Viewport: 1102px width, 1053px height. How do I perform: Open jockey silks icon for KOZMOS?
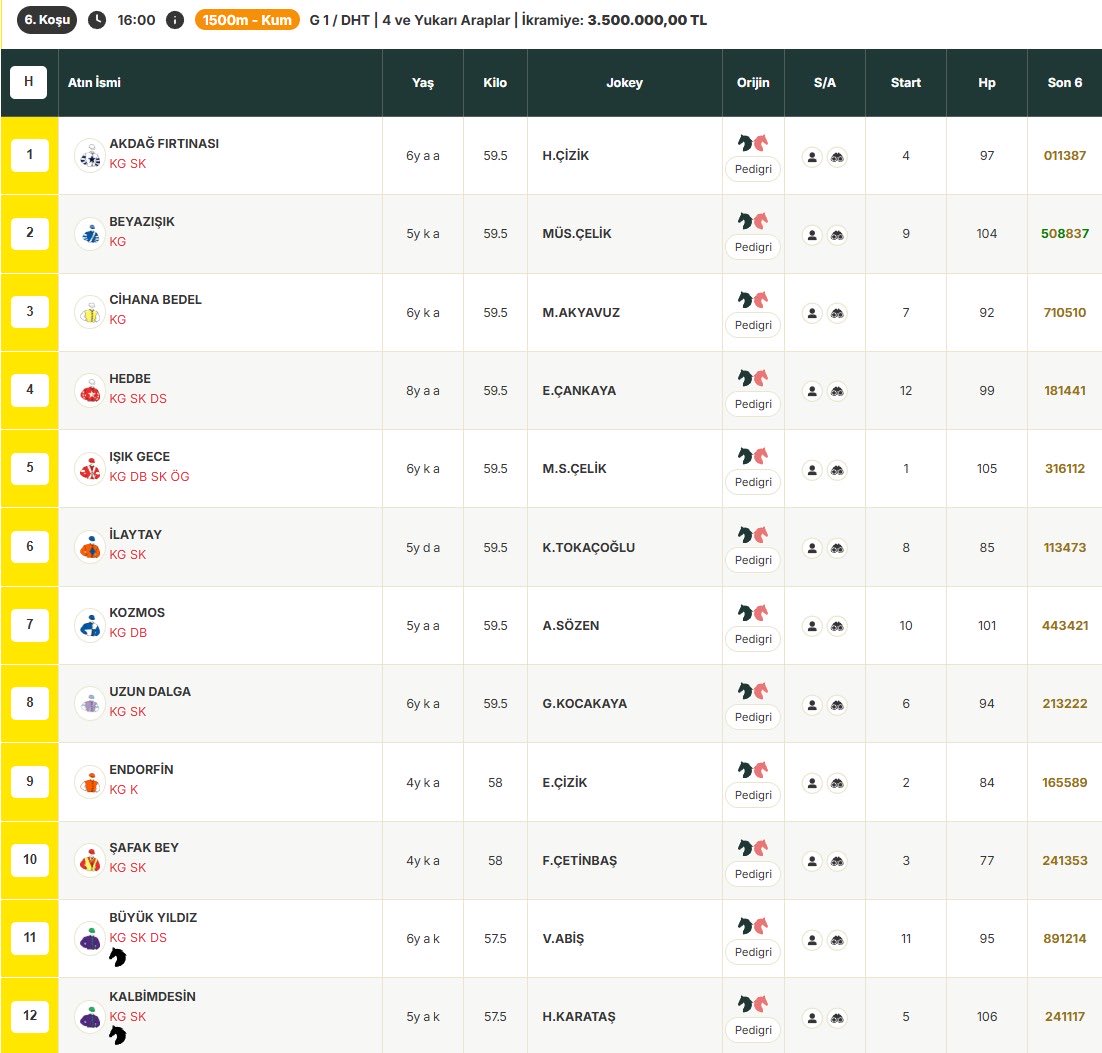coord(90,625)
